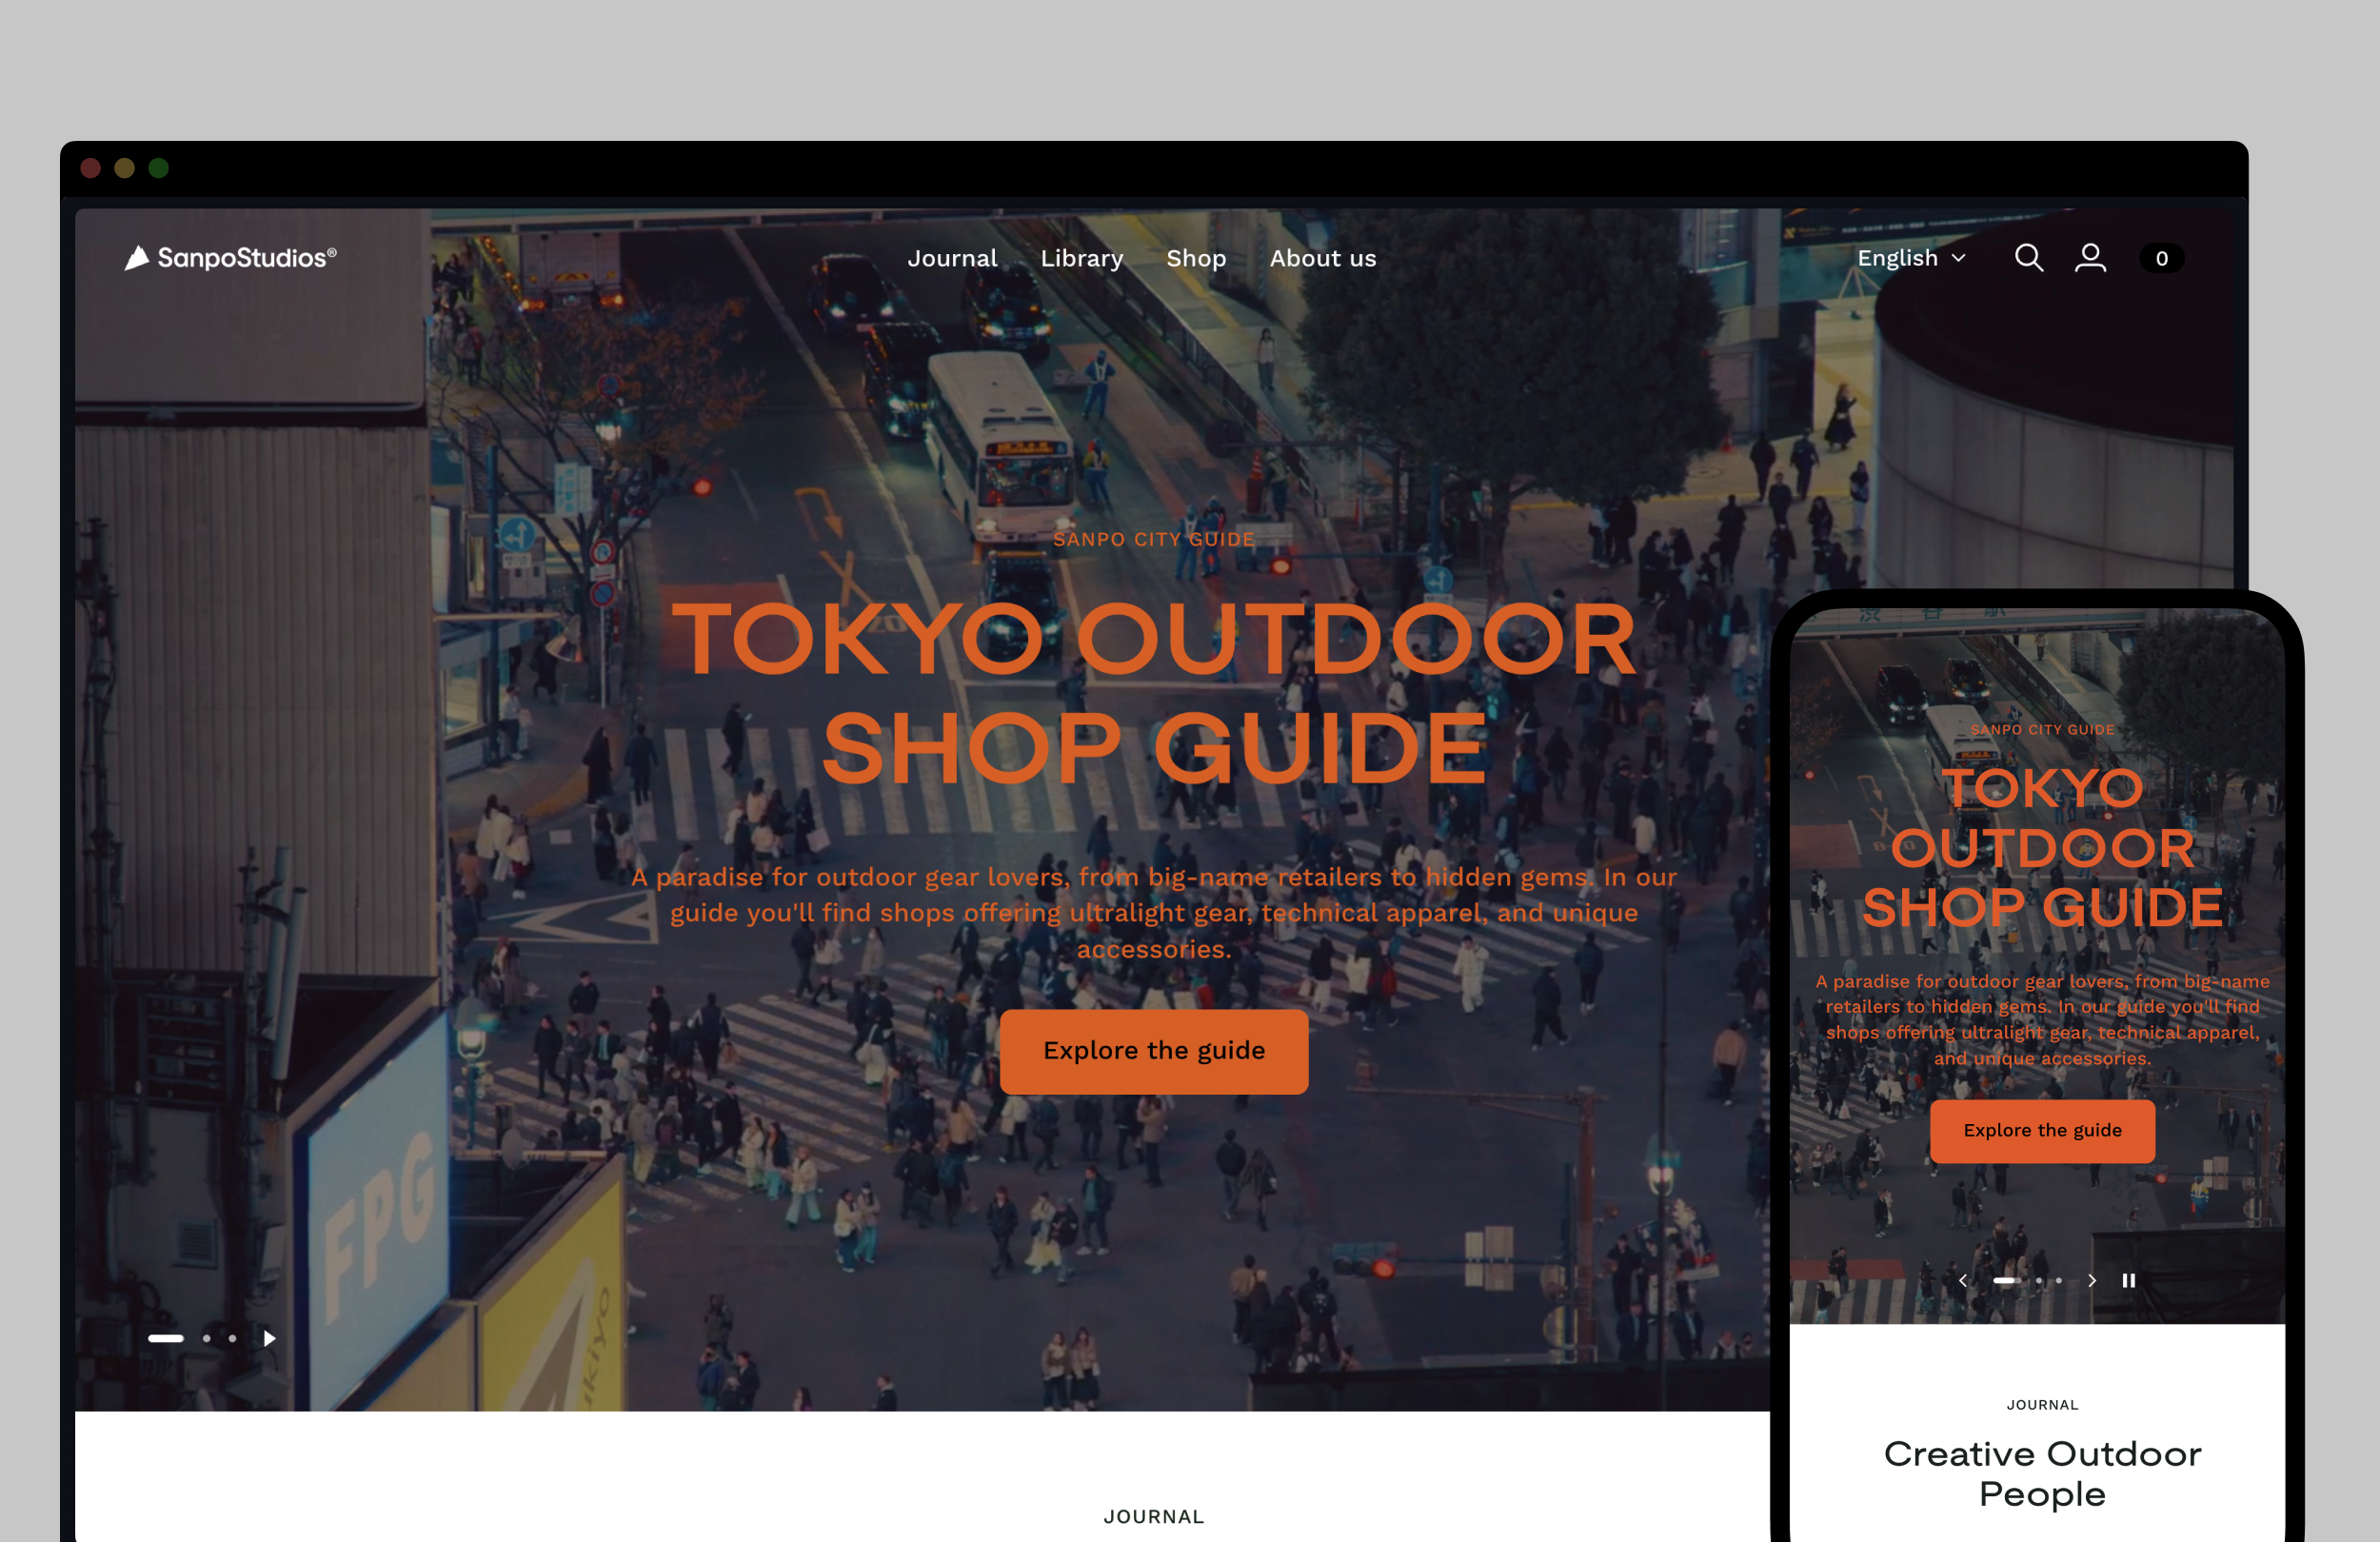Go to previous slide on mobile preview

1963,1281
